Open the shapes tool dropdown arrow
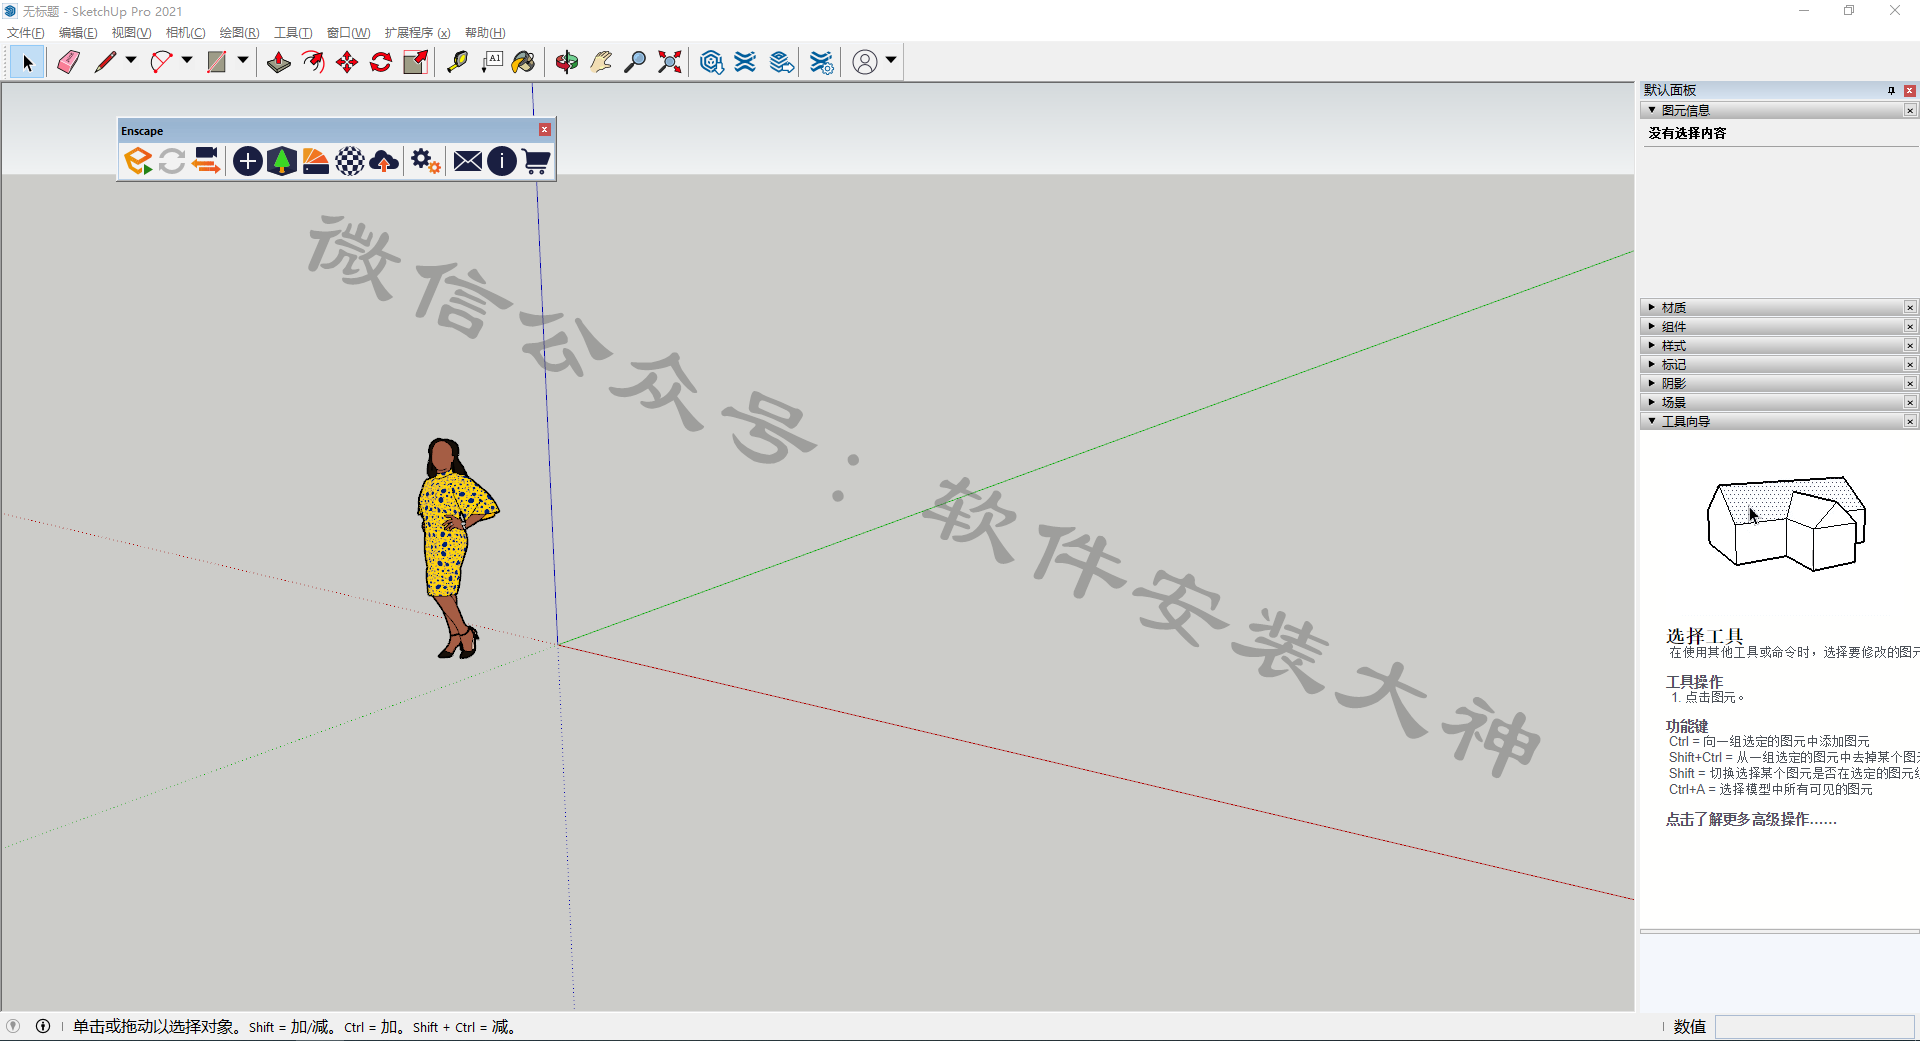This screenshot has width=1920, height=1041. [x=242, y=61]
